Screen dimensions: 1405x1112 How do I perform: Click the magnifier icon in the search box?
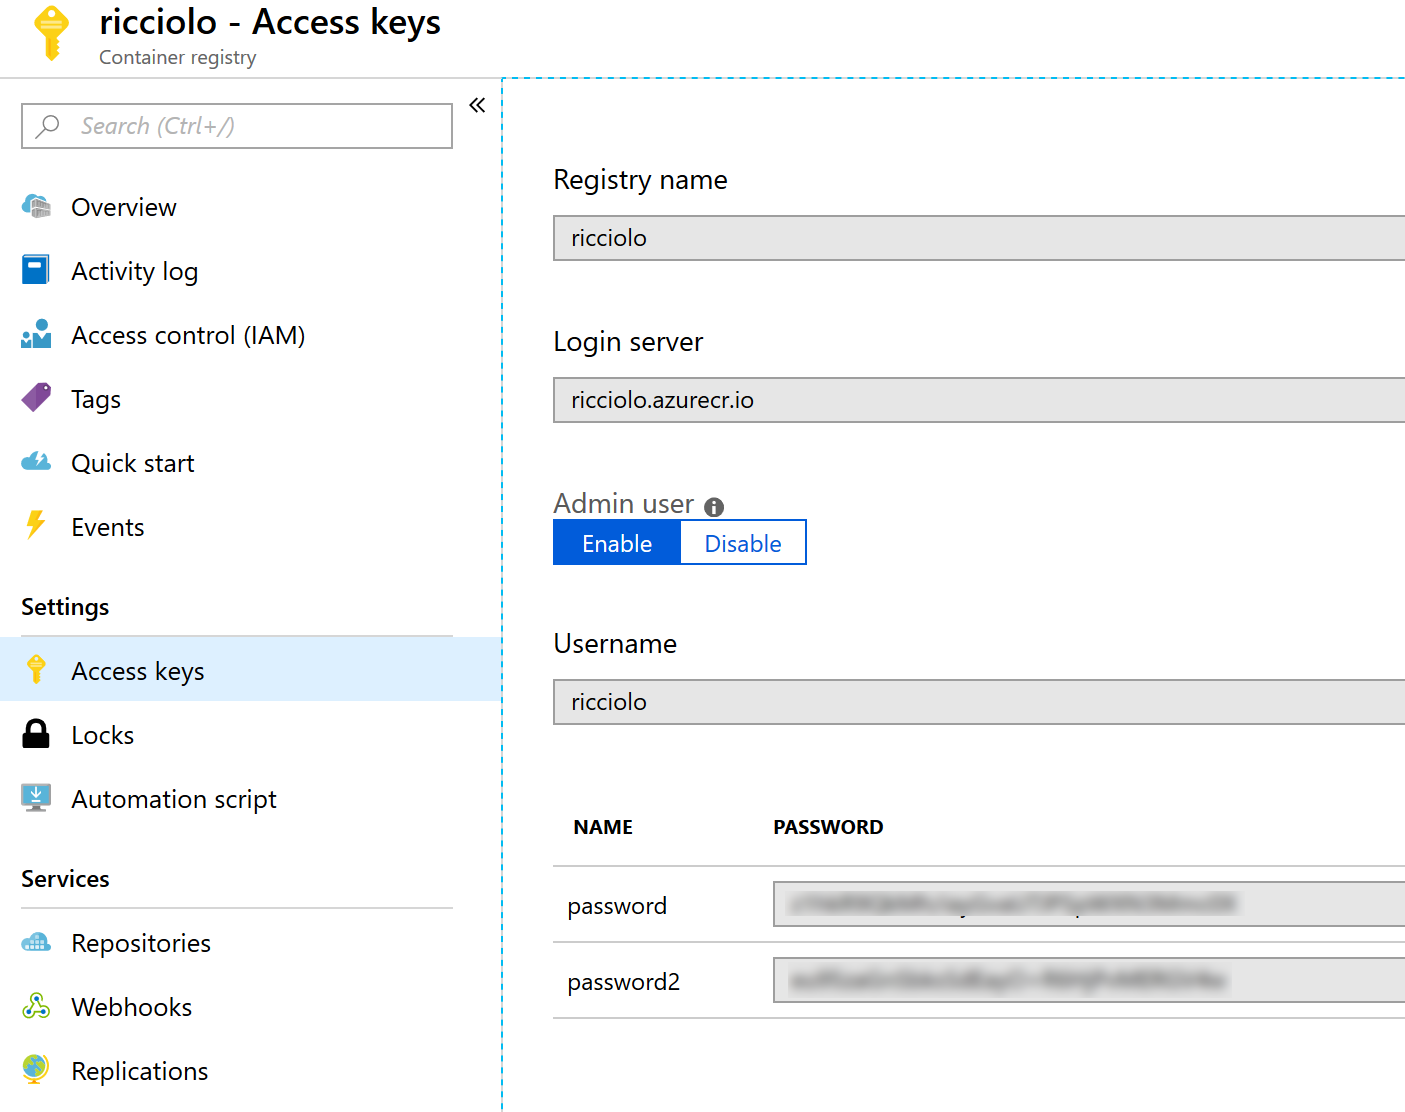click(x=47, y=126)
